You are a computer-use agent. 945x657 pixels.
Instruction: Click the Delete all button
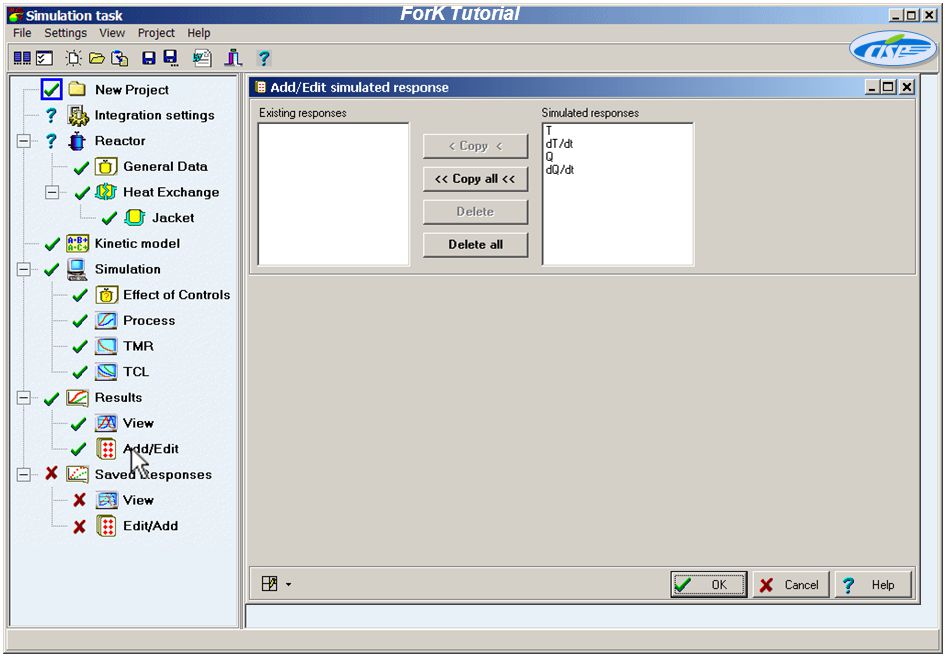(x=476, y=245)
